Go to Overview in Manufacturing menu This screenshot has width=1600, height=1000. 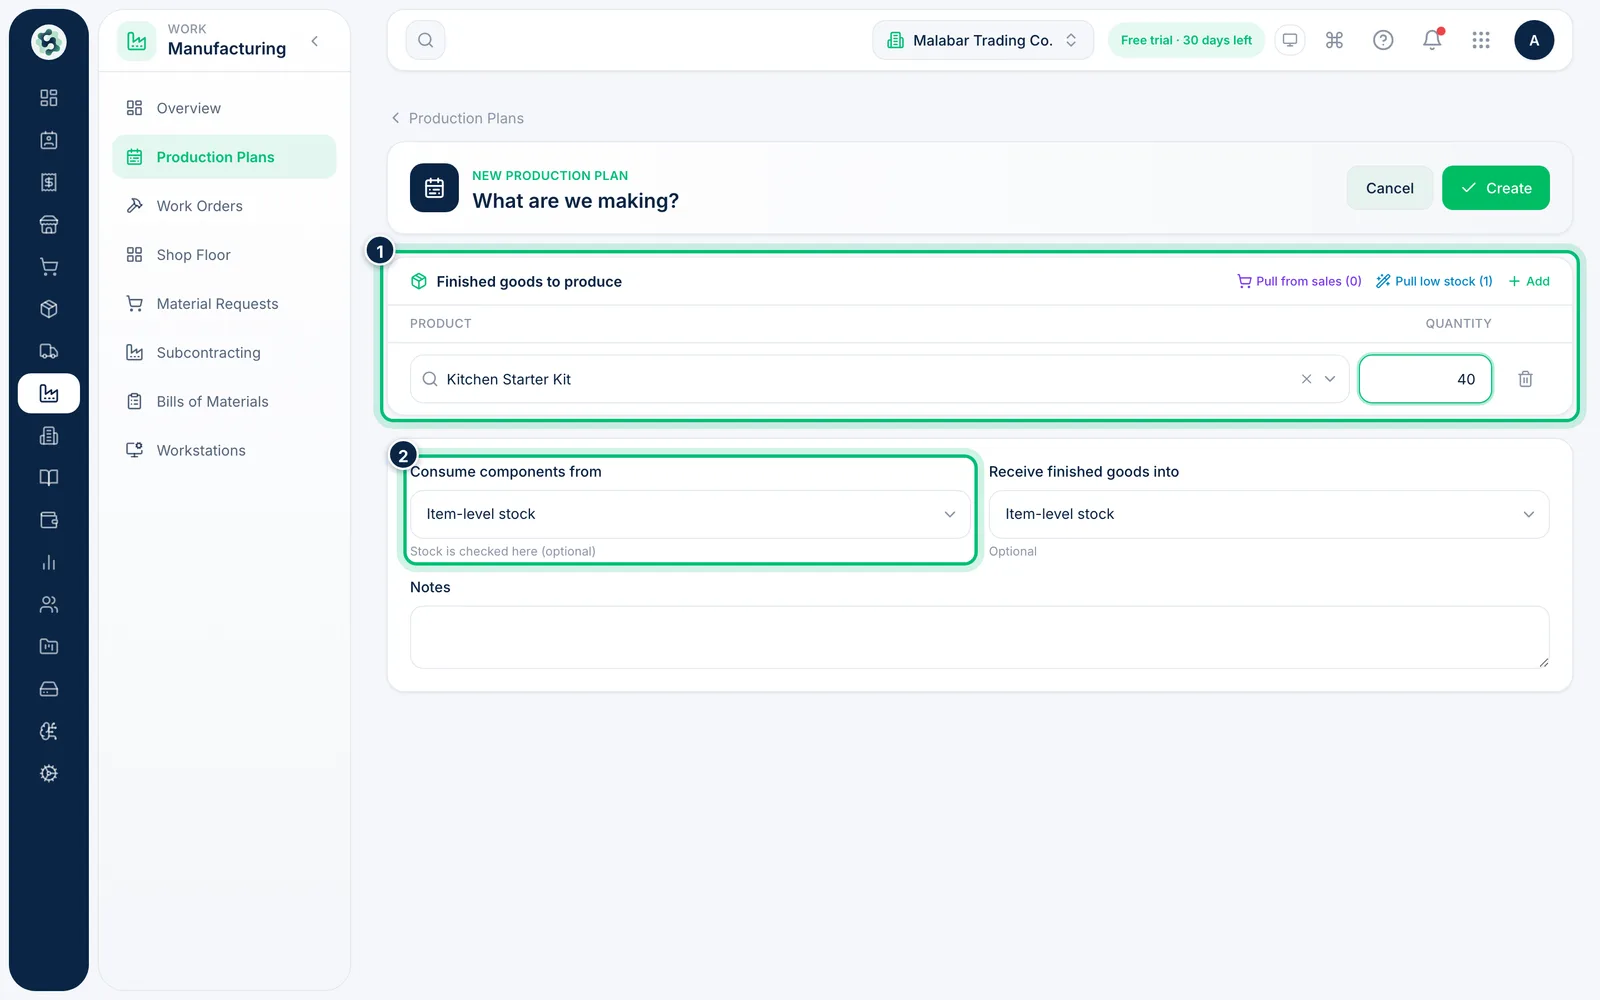(x=224, y=108)
